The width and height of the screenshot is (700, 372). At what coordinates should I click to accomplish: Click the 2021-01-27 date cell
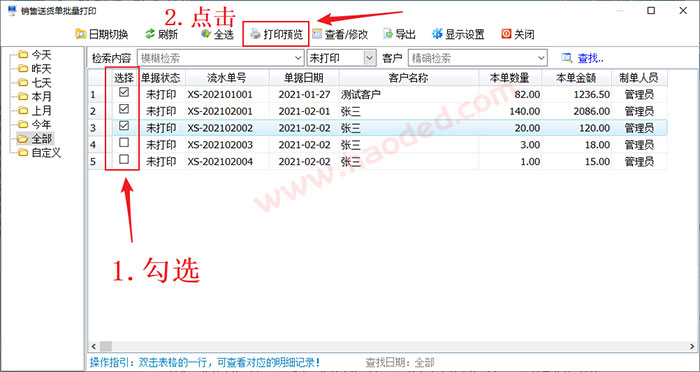point(304,94)
